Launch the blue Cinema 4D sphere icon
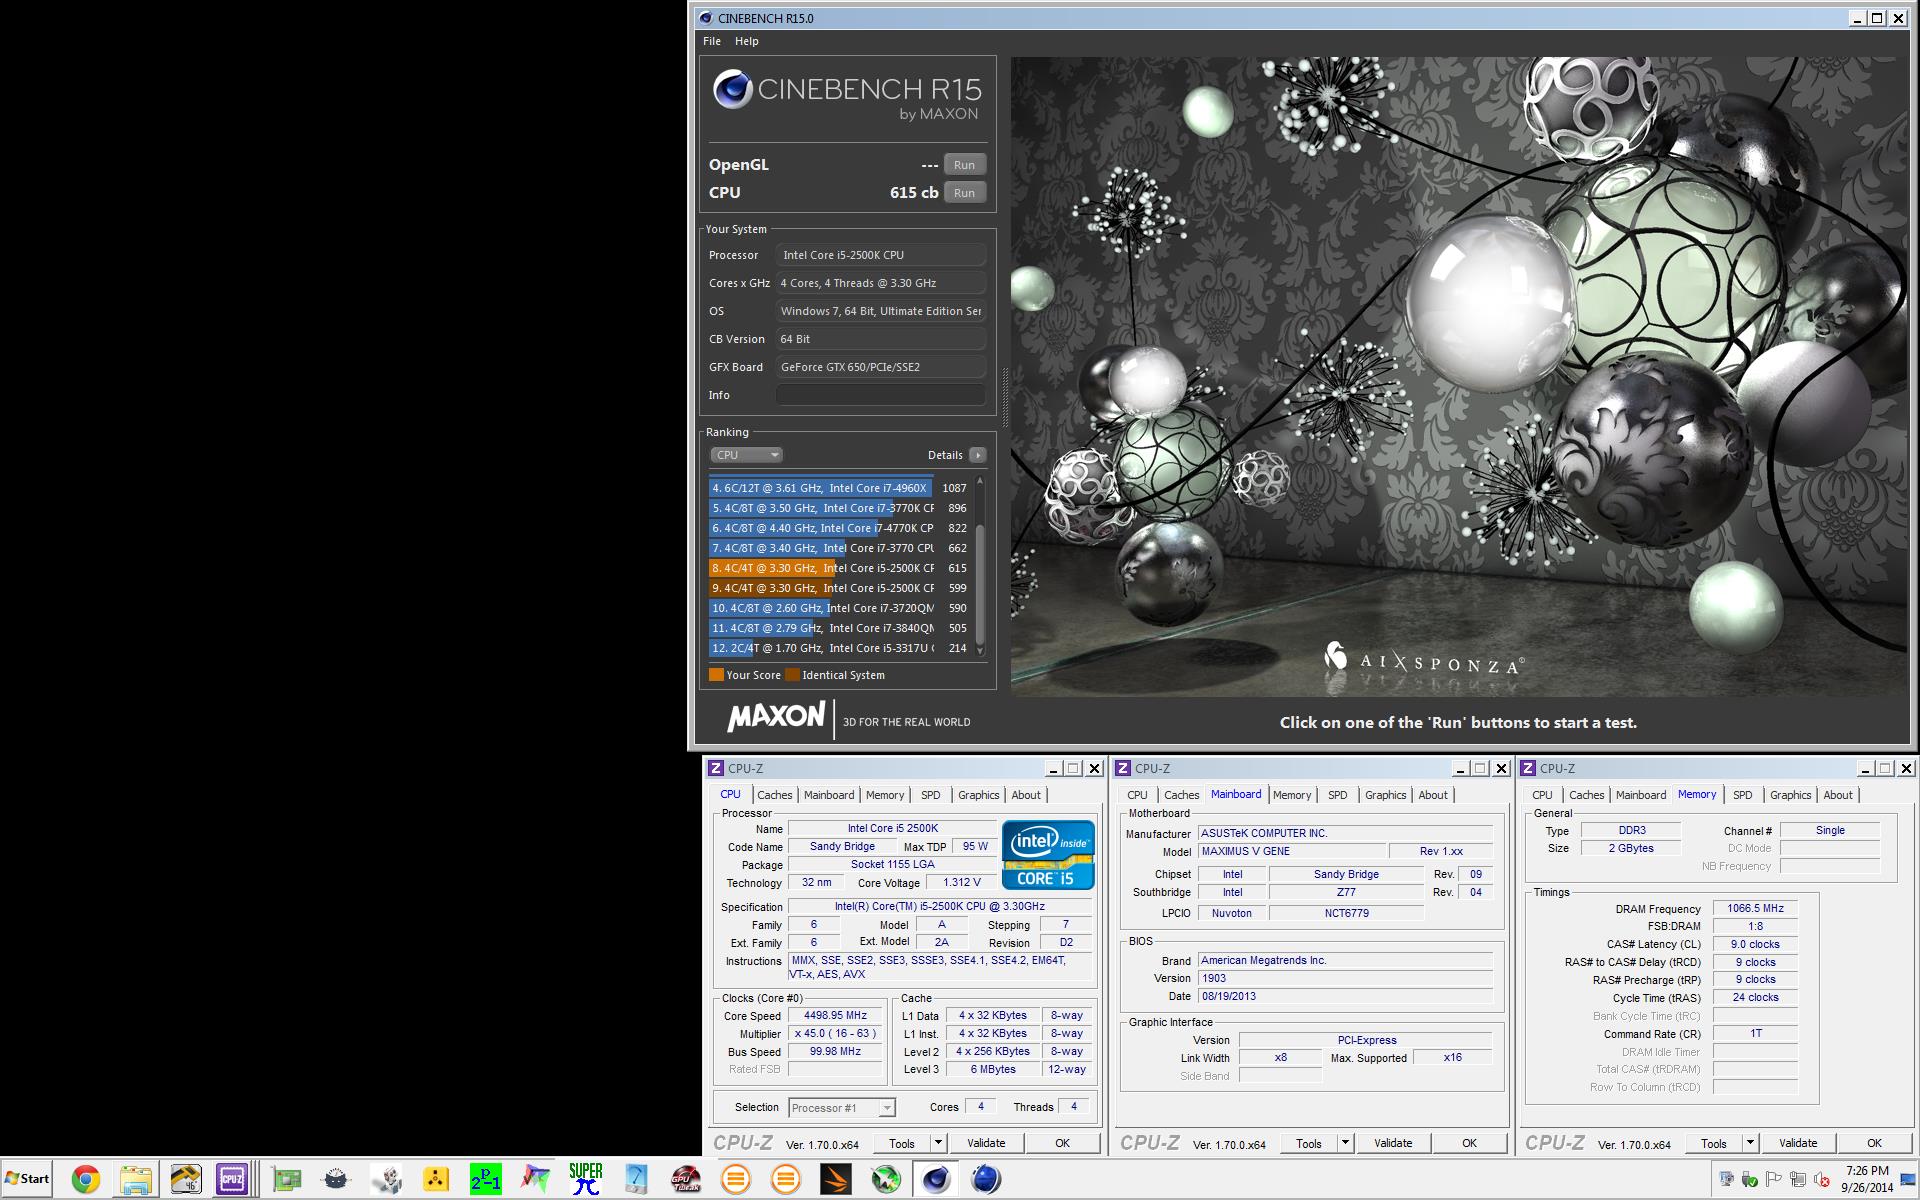The height and width of the screenshot is (1200, 1920). (x=986, y=1180)
